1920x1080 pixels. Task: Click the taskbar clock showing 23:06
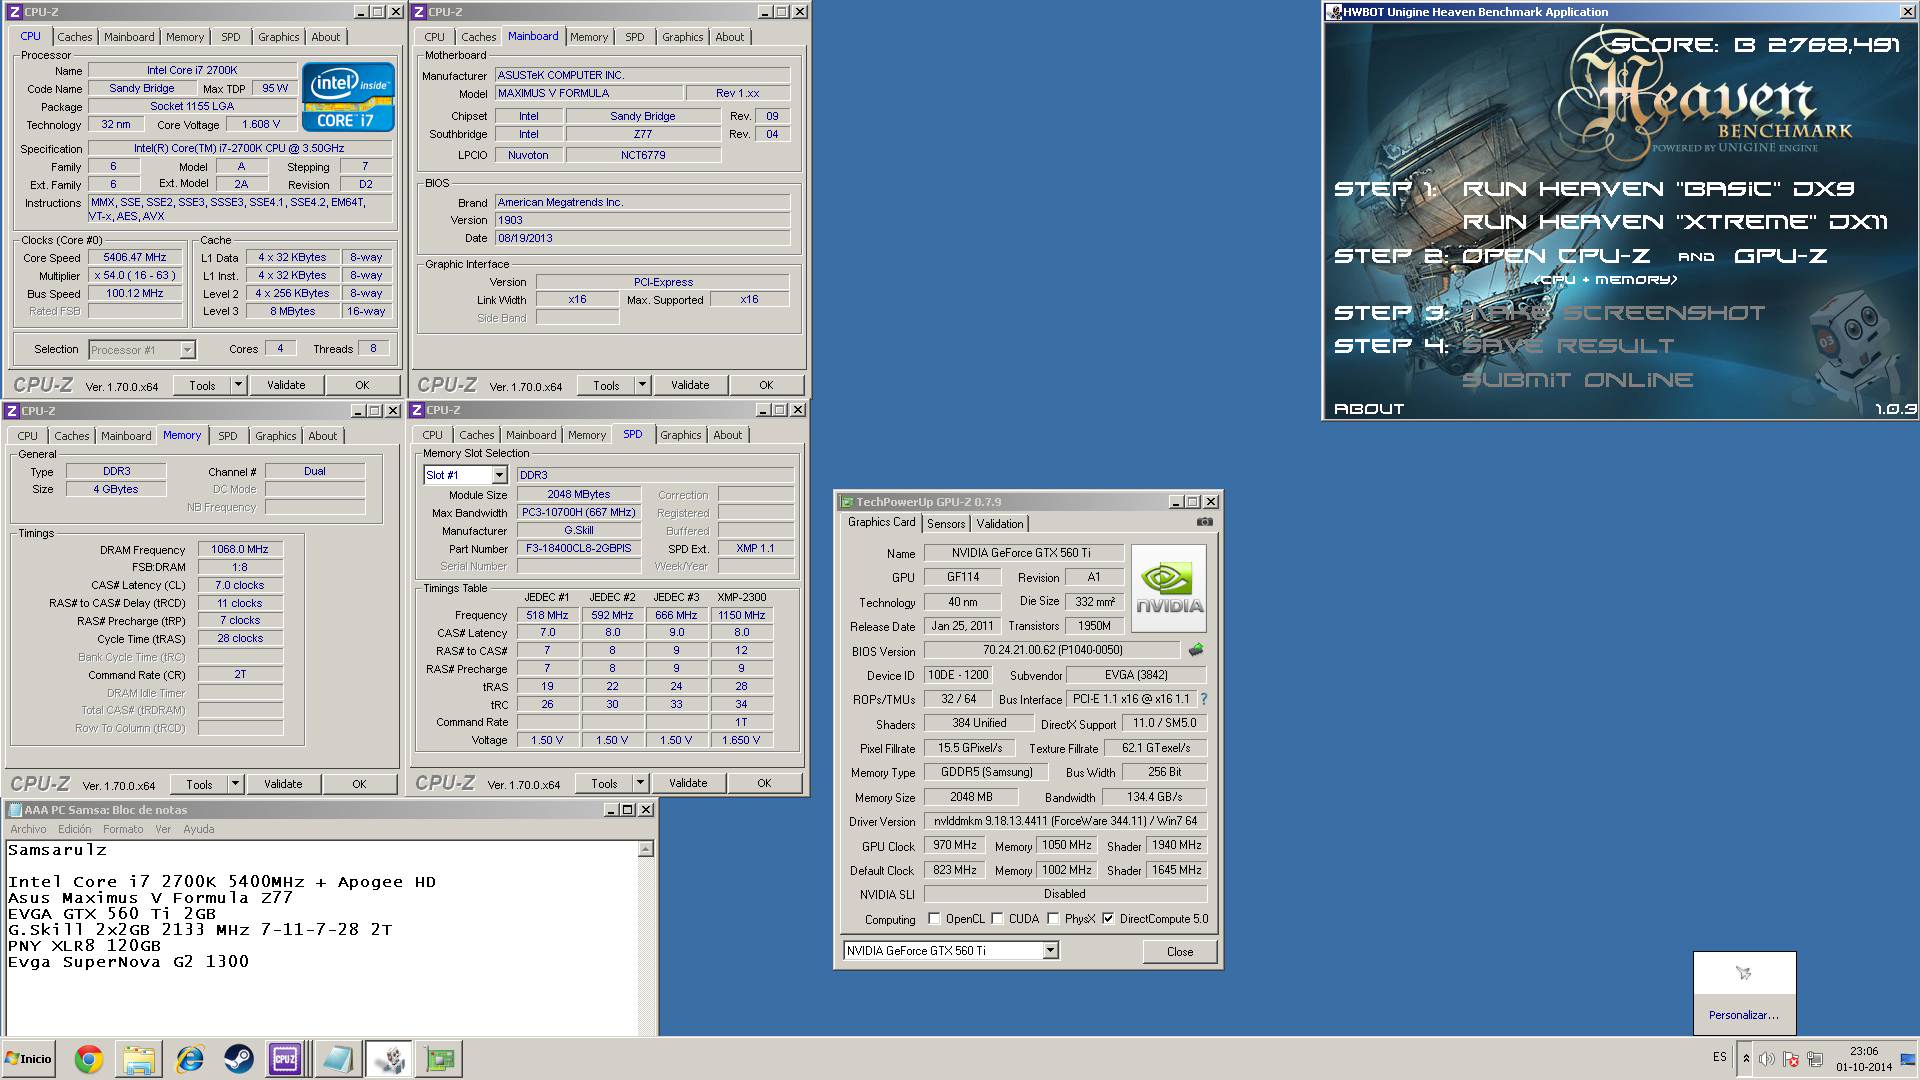(1864, 1059)
